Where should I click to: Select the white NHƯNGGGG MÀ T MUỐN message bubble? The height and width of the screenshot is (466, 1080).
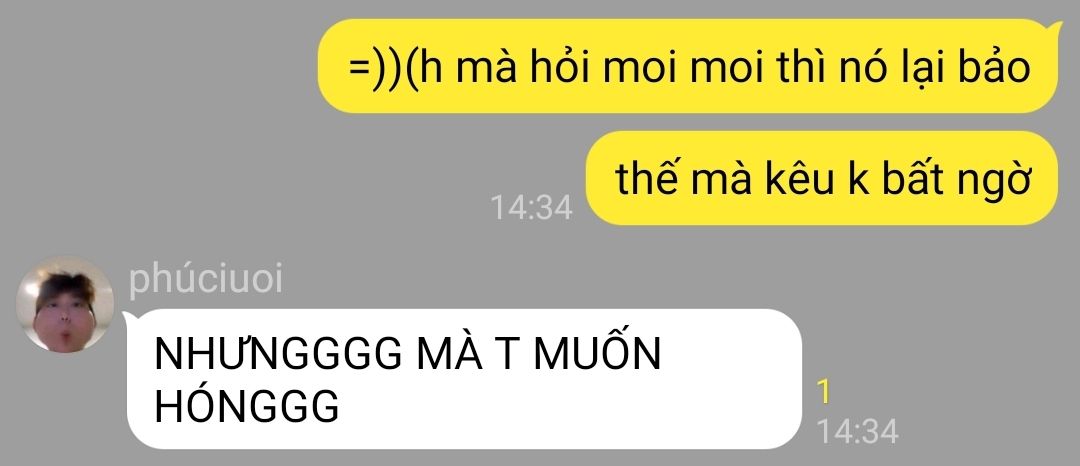[x=464, y=379]
